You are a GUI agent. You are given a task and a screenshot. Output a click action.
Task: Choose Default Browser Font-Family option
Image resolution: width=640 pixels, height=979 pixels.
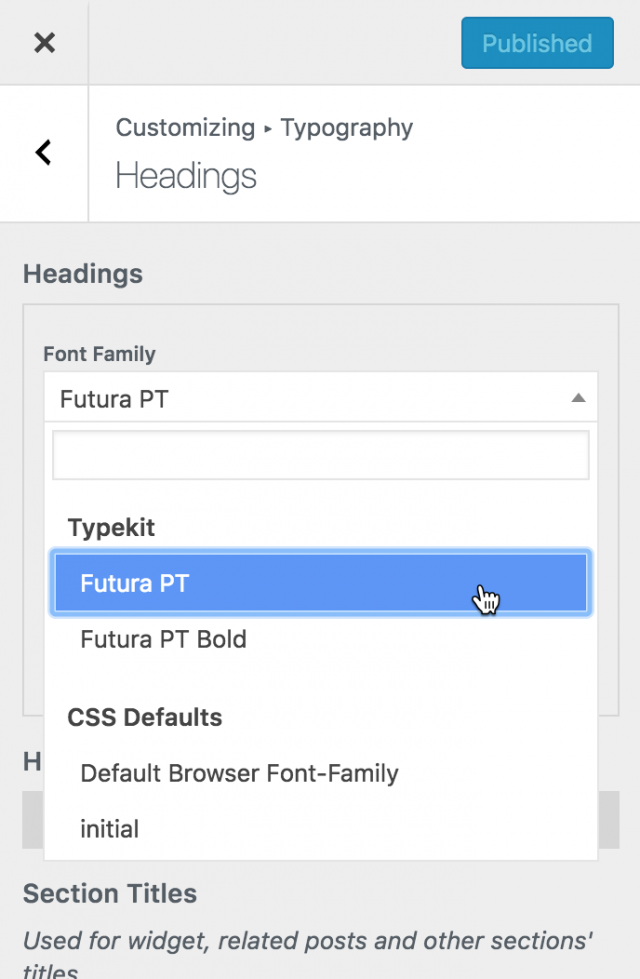[238, 773]
